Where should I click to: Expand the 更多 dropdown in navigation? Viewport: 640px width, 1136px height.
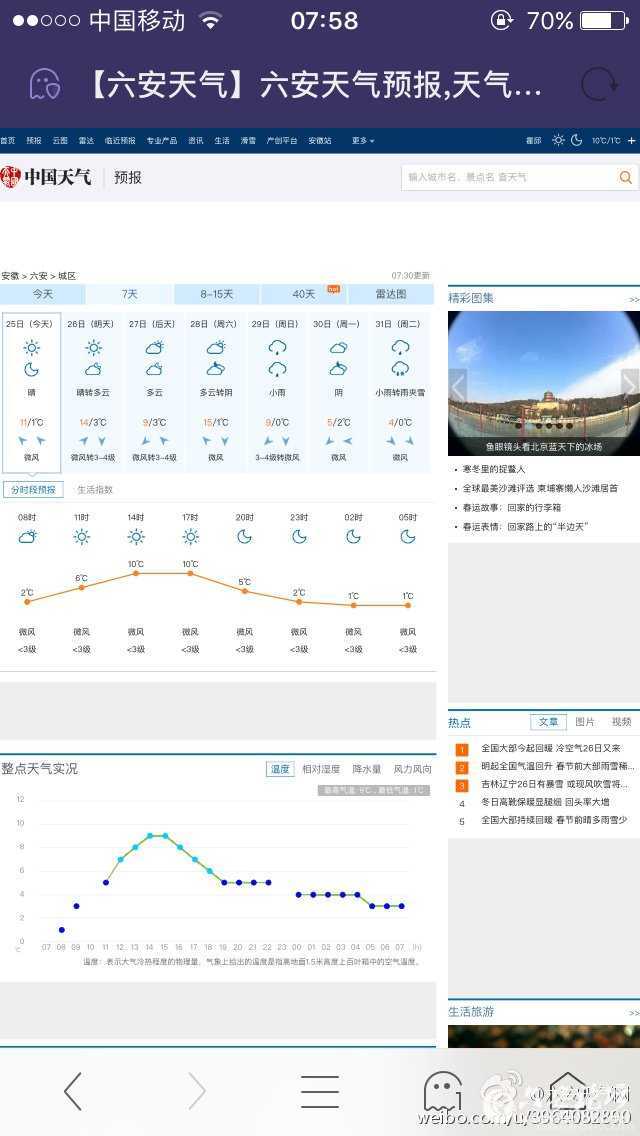(x=362, y=141)
